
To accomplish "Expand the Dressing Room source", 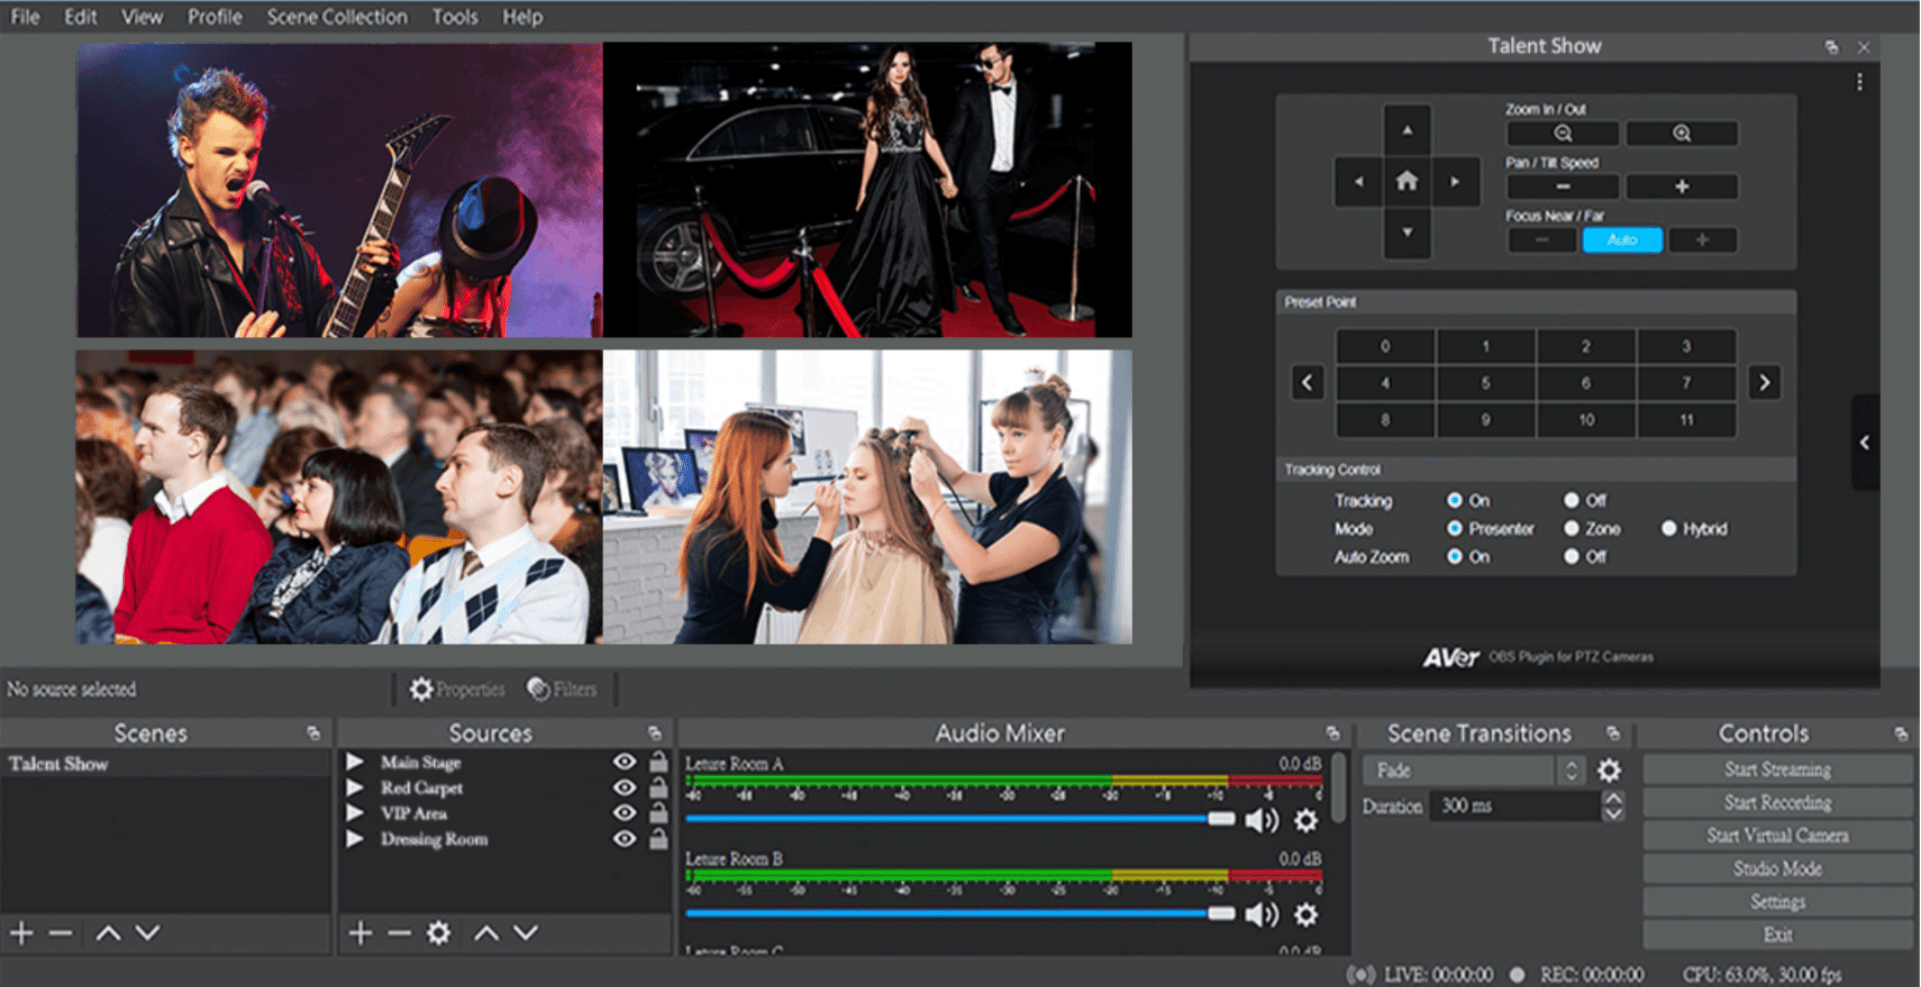I will point(355,839).
